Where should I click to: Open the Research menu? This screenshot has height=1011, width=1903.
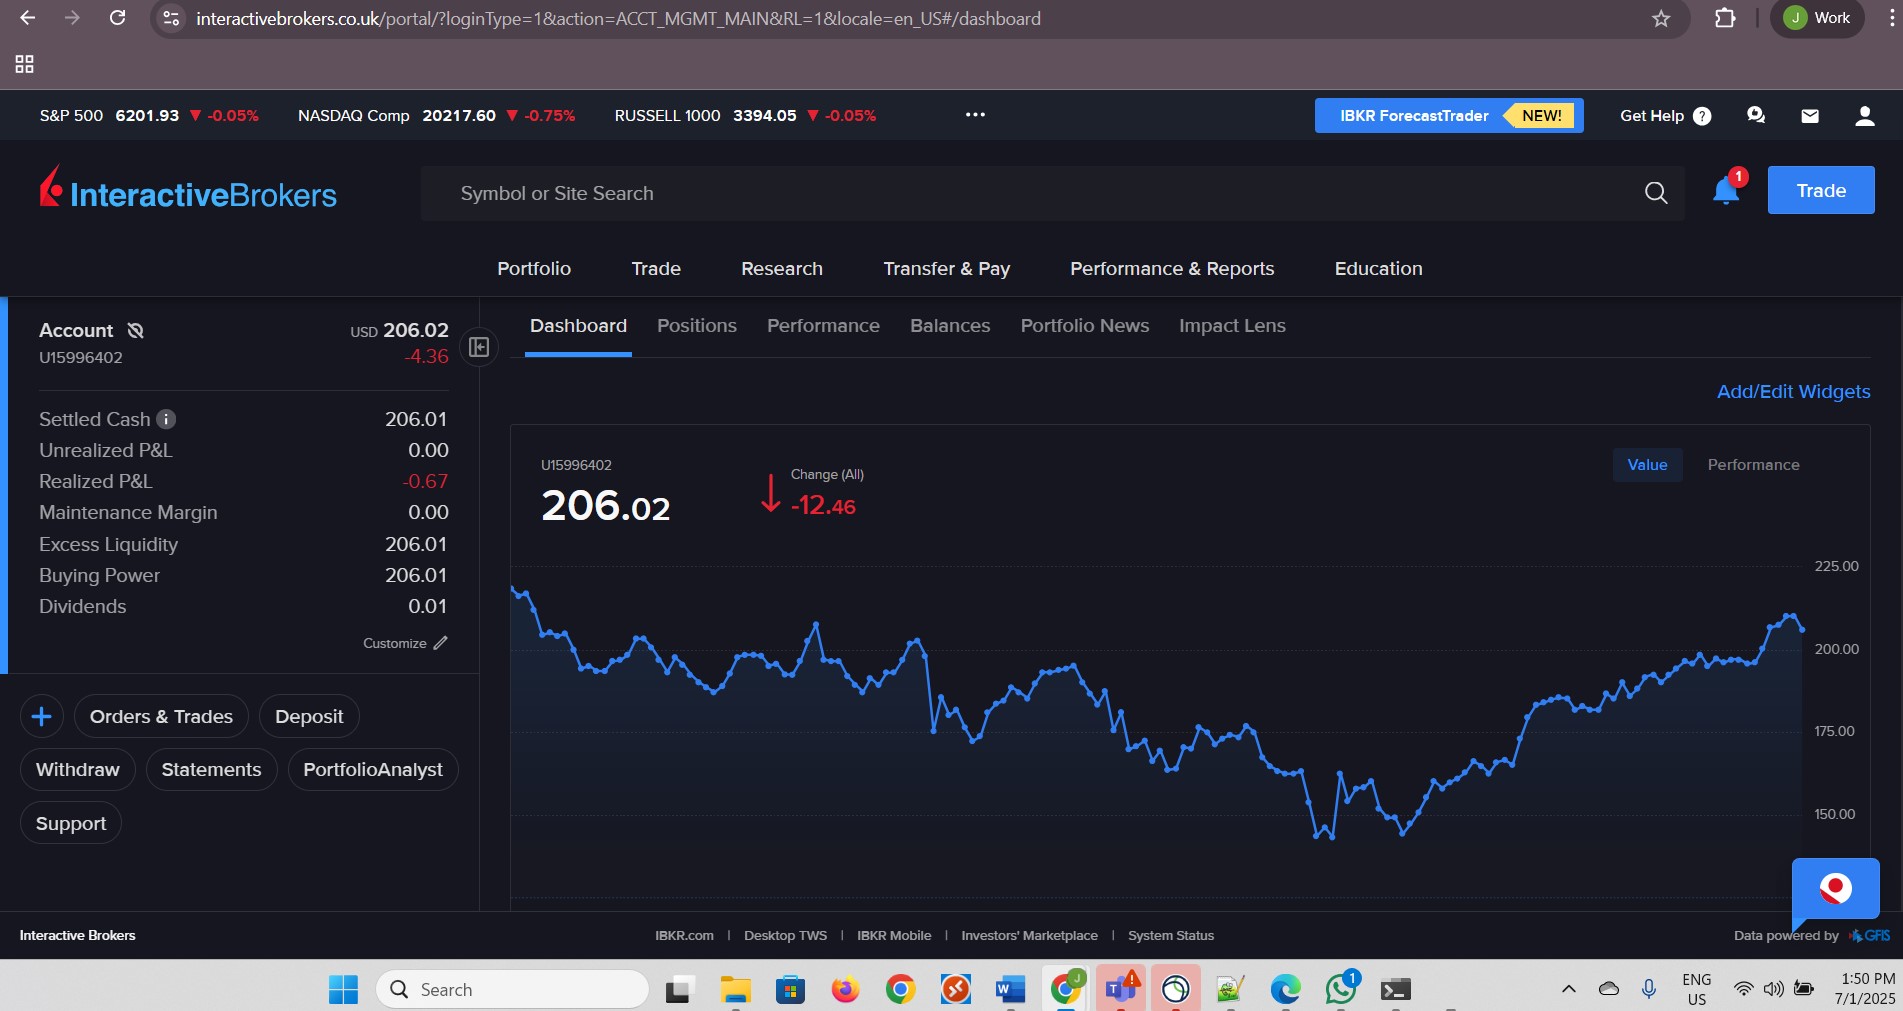(782, 268)
